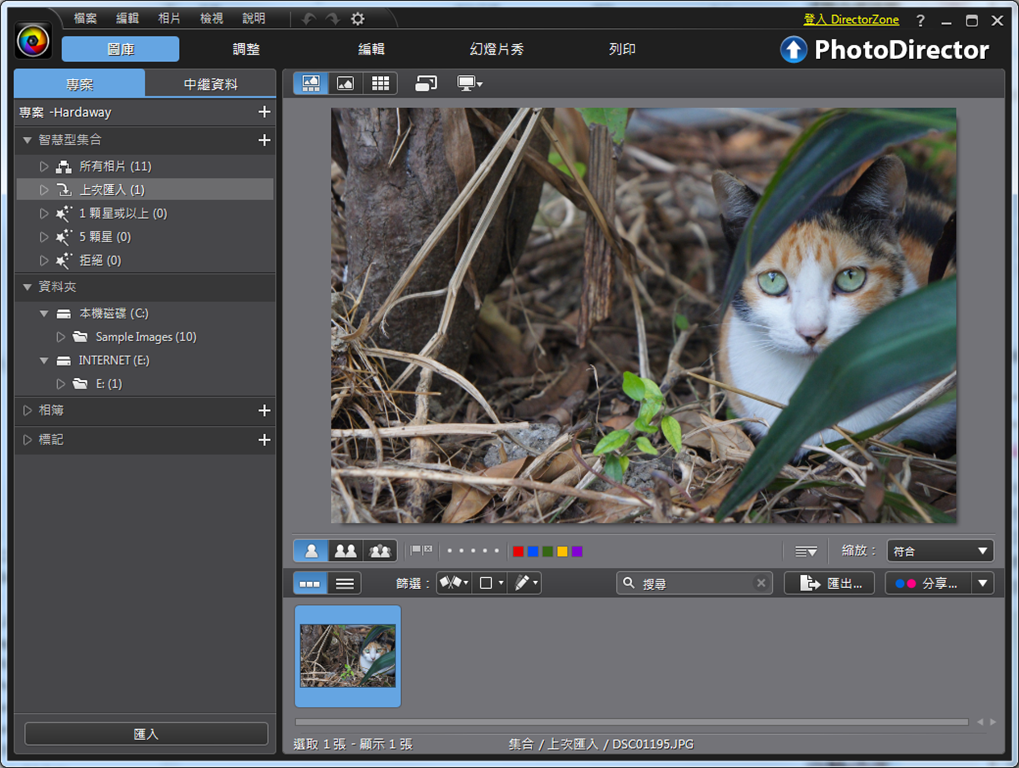Mark photo as rejected with X flag
1019x768 pixels.
(428, 550)
